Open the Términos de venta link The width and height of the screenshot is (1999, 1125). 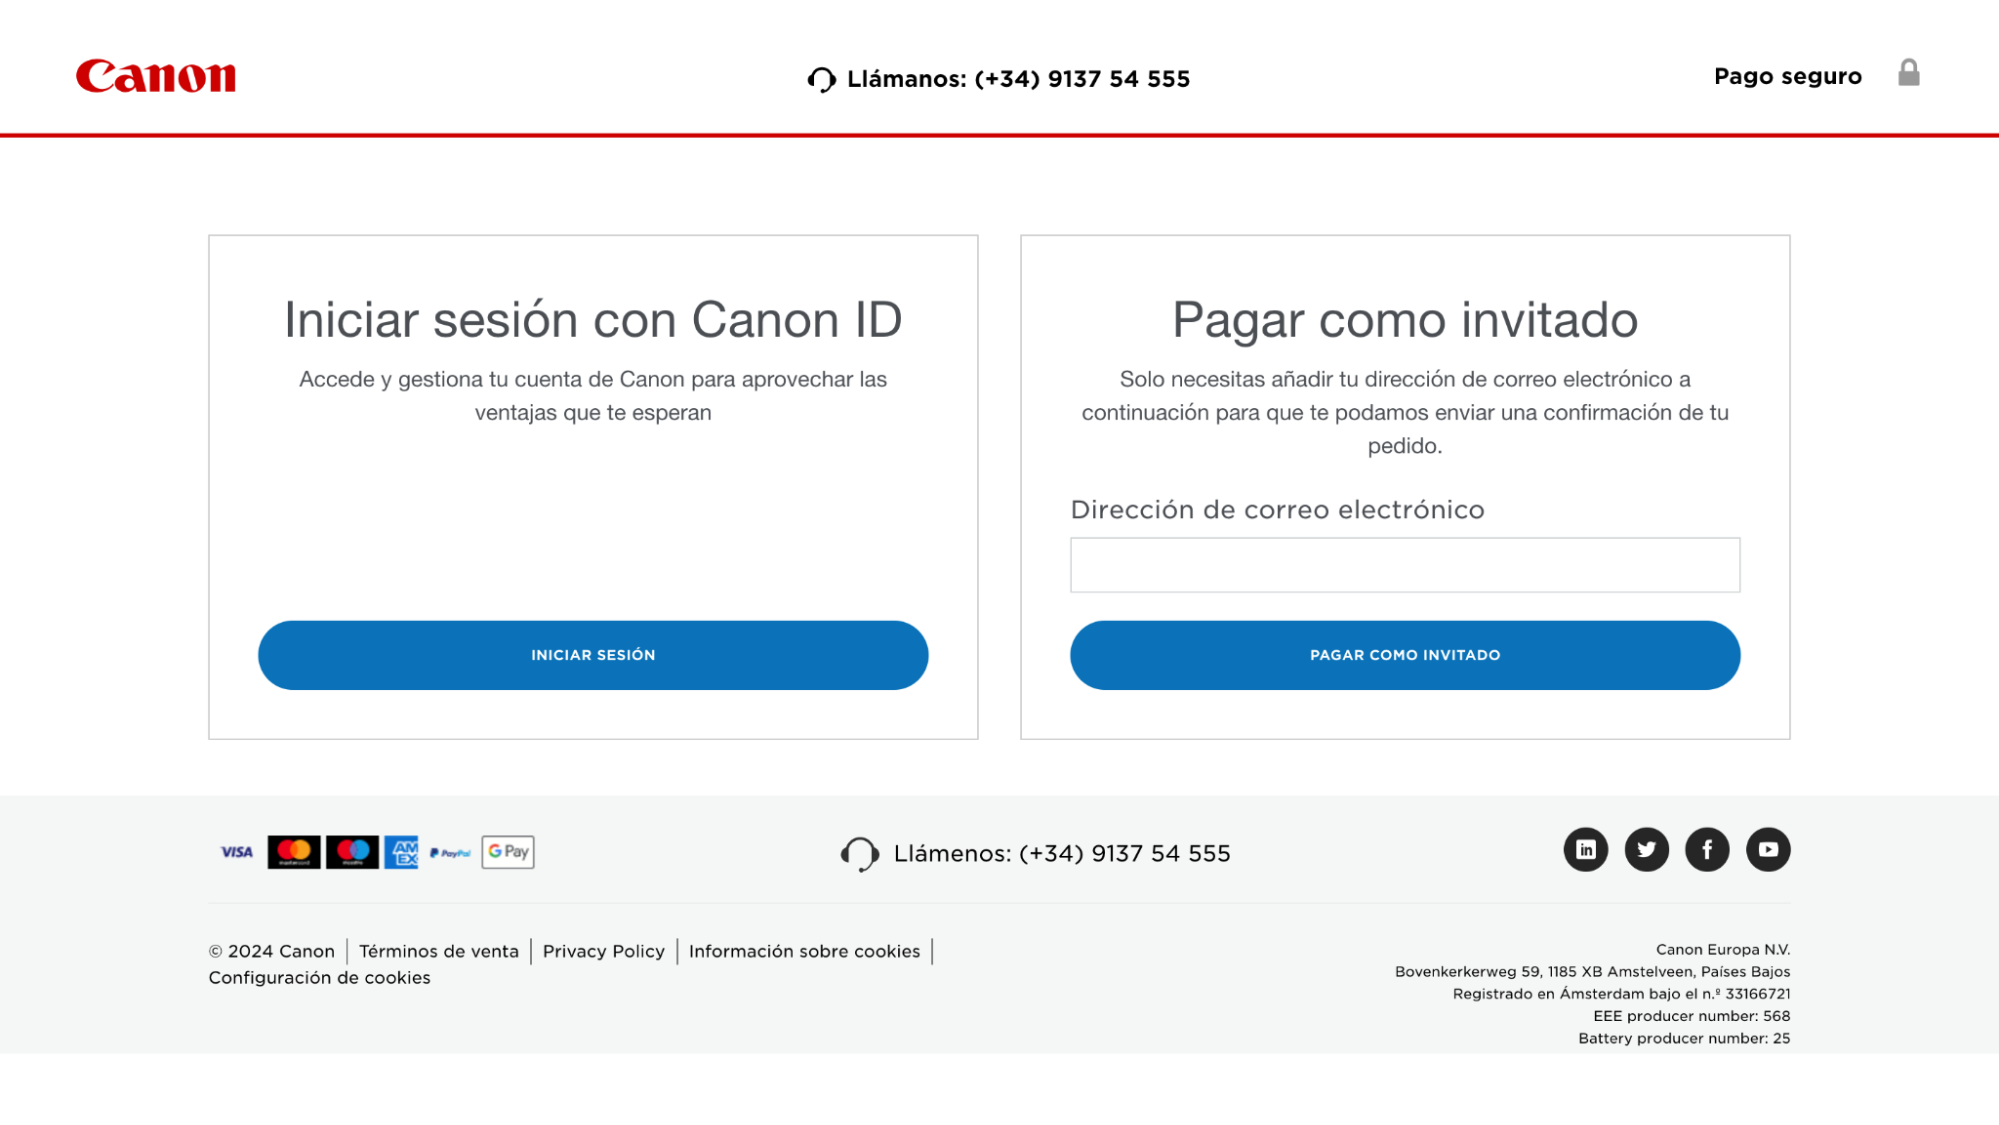[438, 951]
